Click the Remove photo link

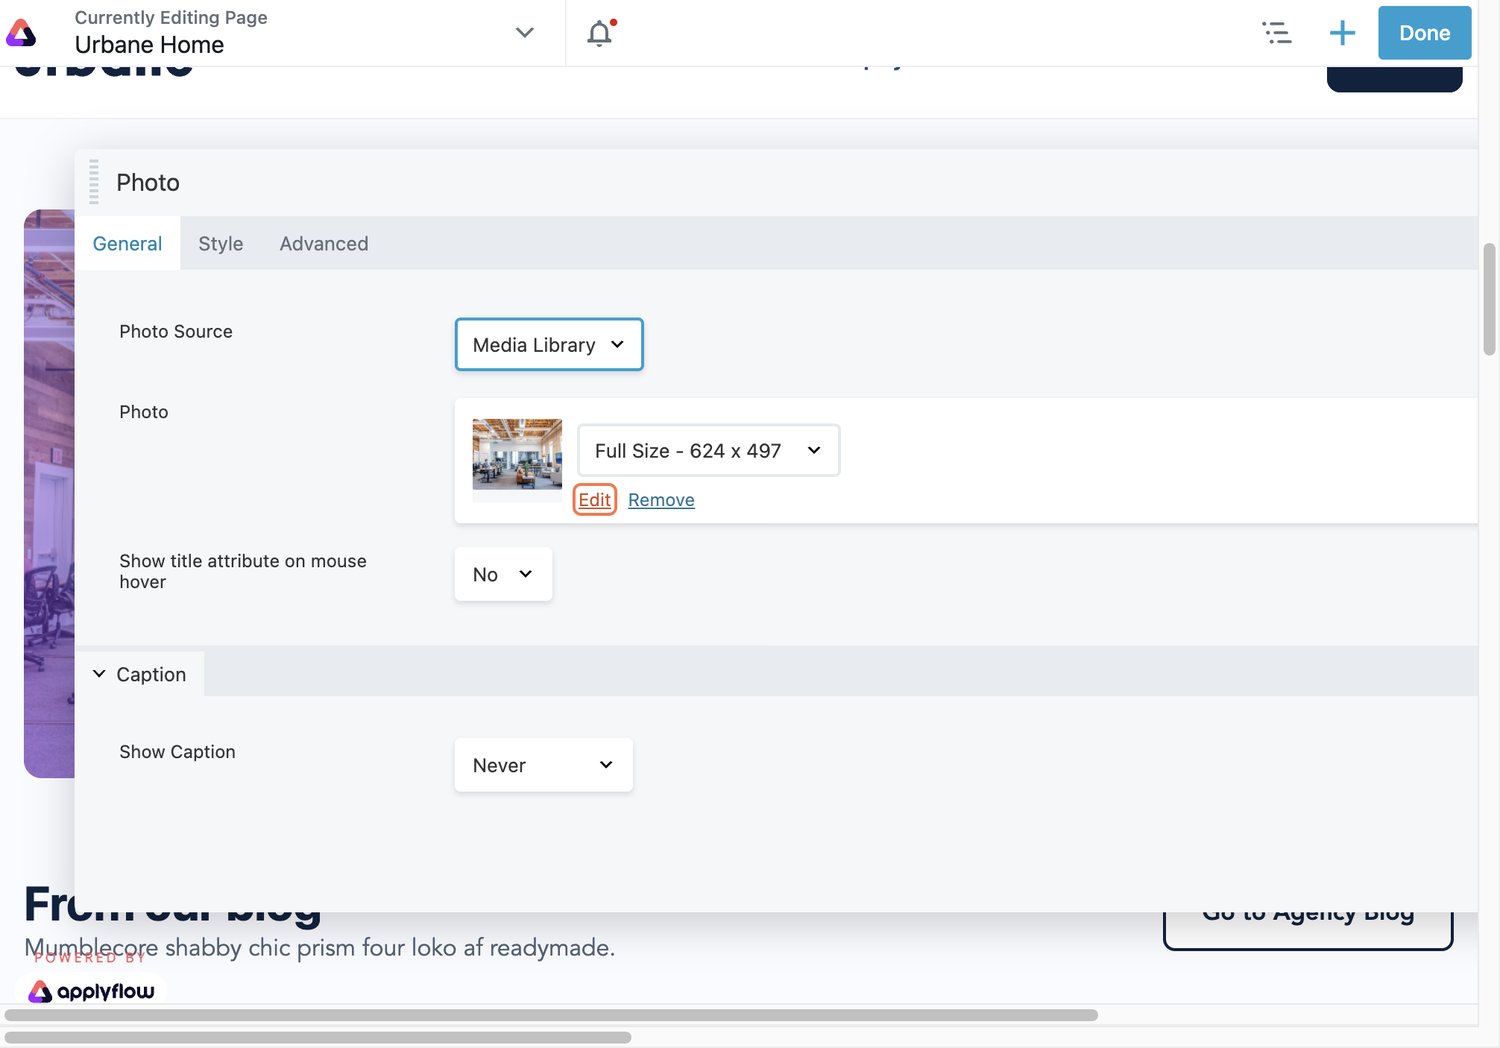(x=661, y=500)
